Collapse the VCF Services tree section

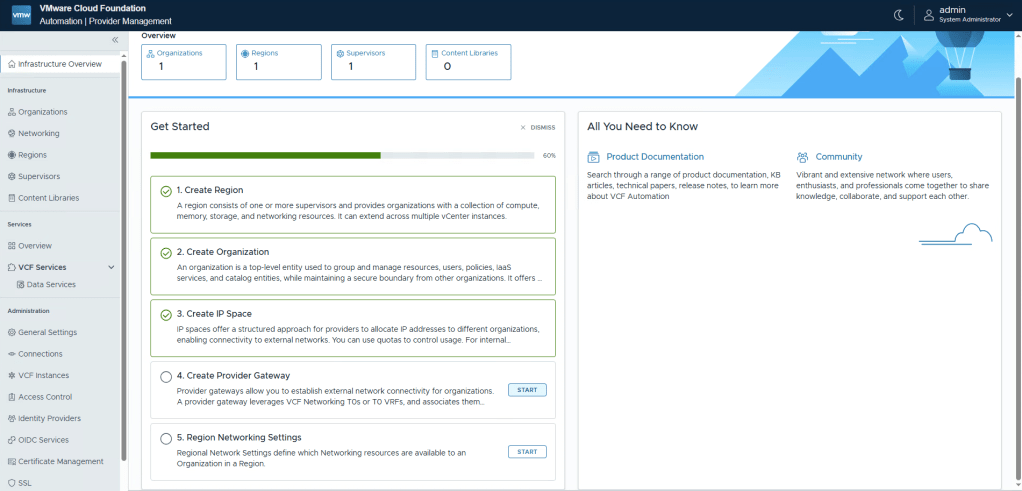(111, 267)
